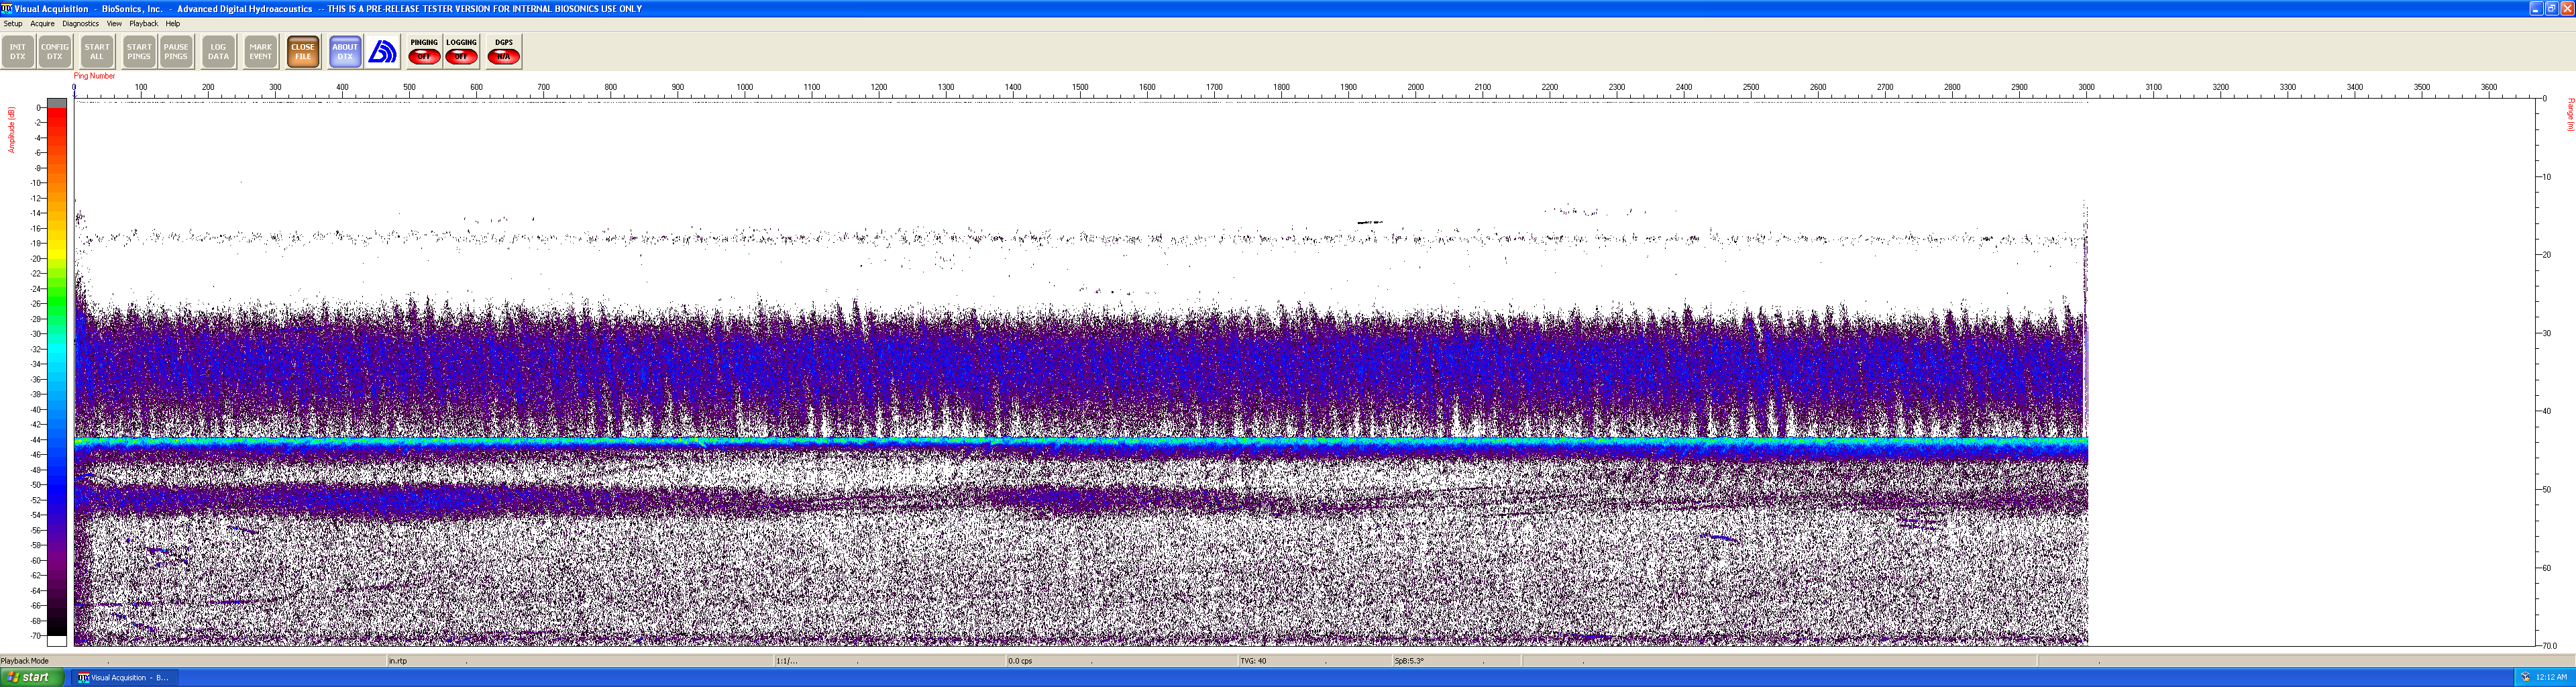Image resolution: width=2576 pixels, height=687 pixels.
Task: Click the Ping Number axis label
Action: [x=94, y=76]
